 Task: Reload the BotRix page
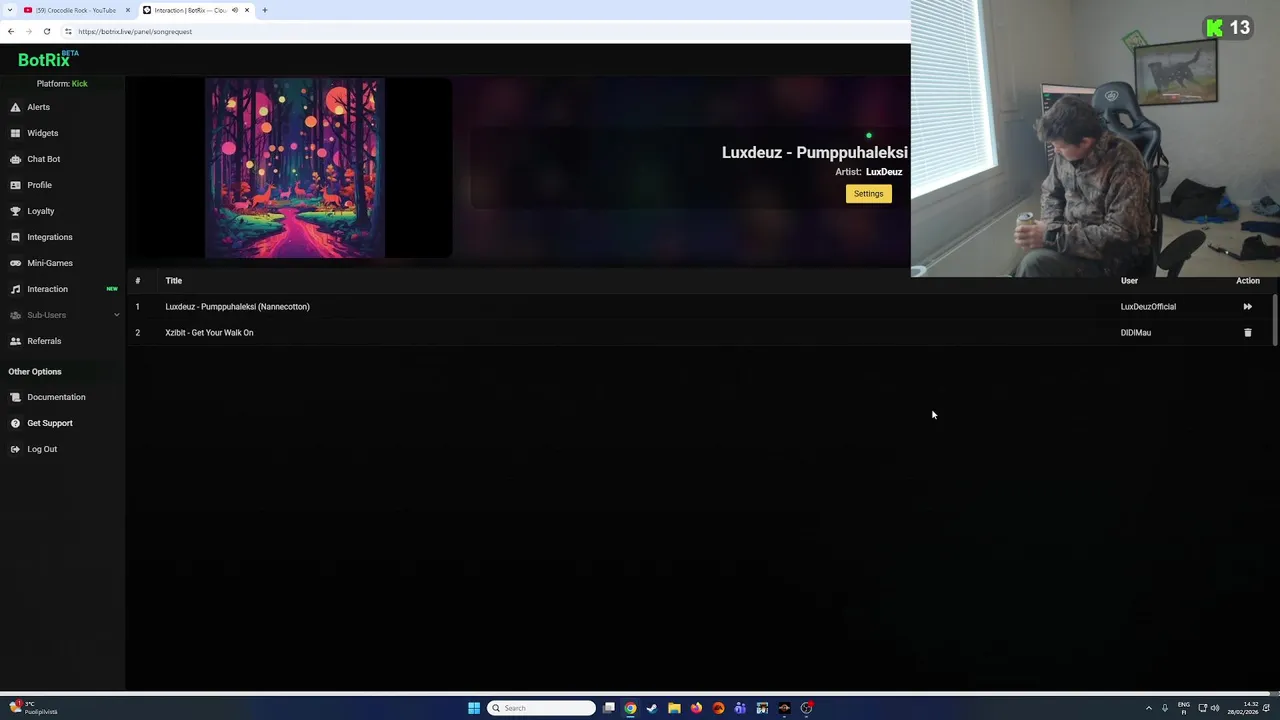pyautogui.click(x=47, y=31)
